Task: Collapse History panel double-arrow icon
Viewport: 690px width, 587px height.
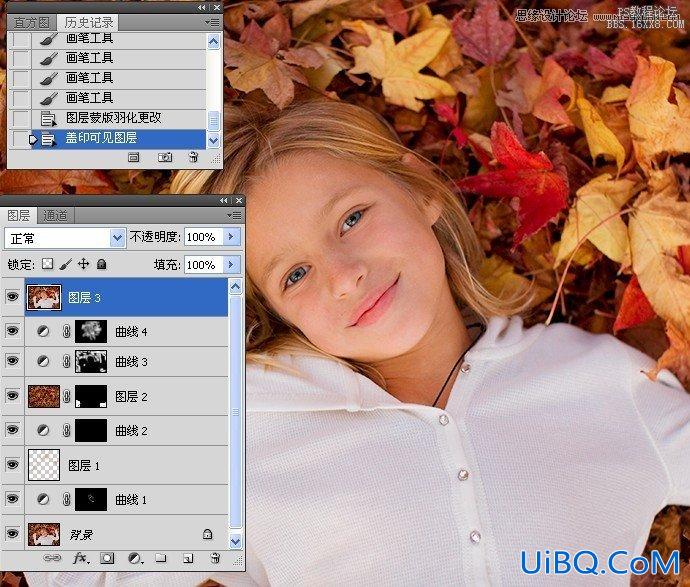Action: [202, 7]
